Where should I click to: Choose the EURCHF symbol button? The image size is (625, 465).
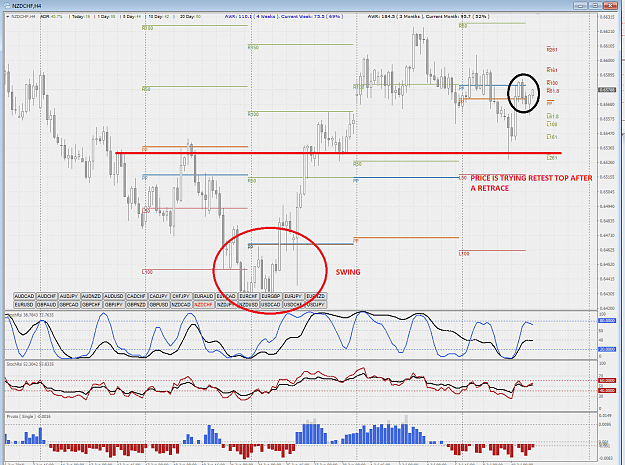point(248,296)
